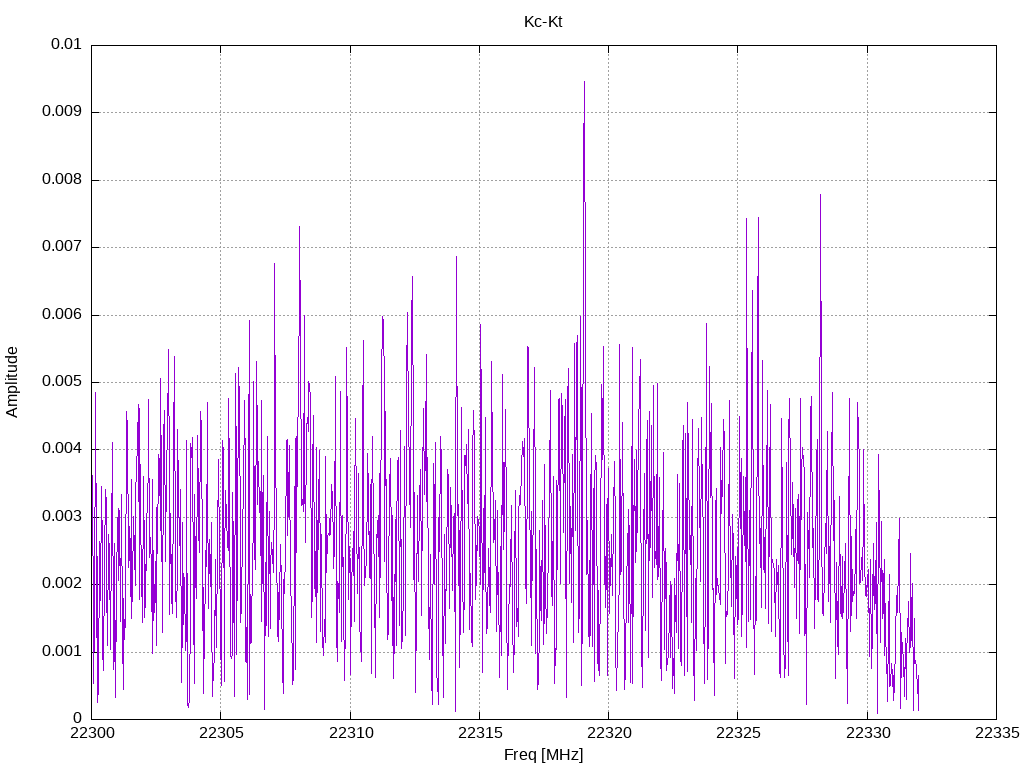Viewport: 1024px width, 768px height.
Task: Click the peak near 22328 MHz
Action: point(820,196)
